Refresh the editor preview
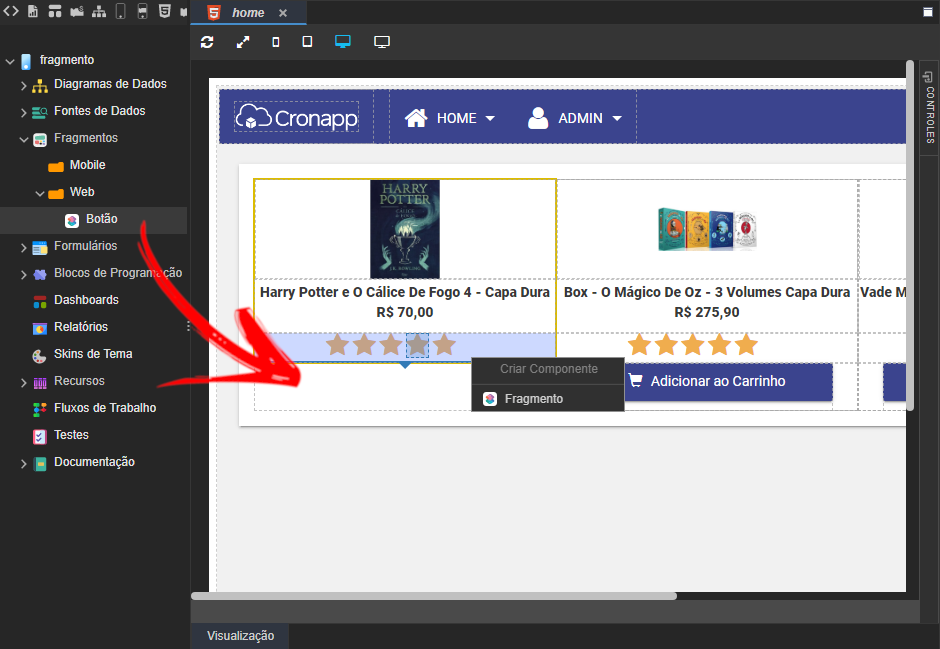This screenshot has height=649, width=940. (x=207, y=42)
